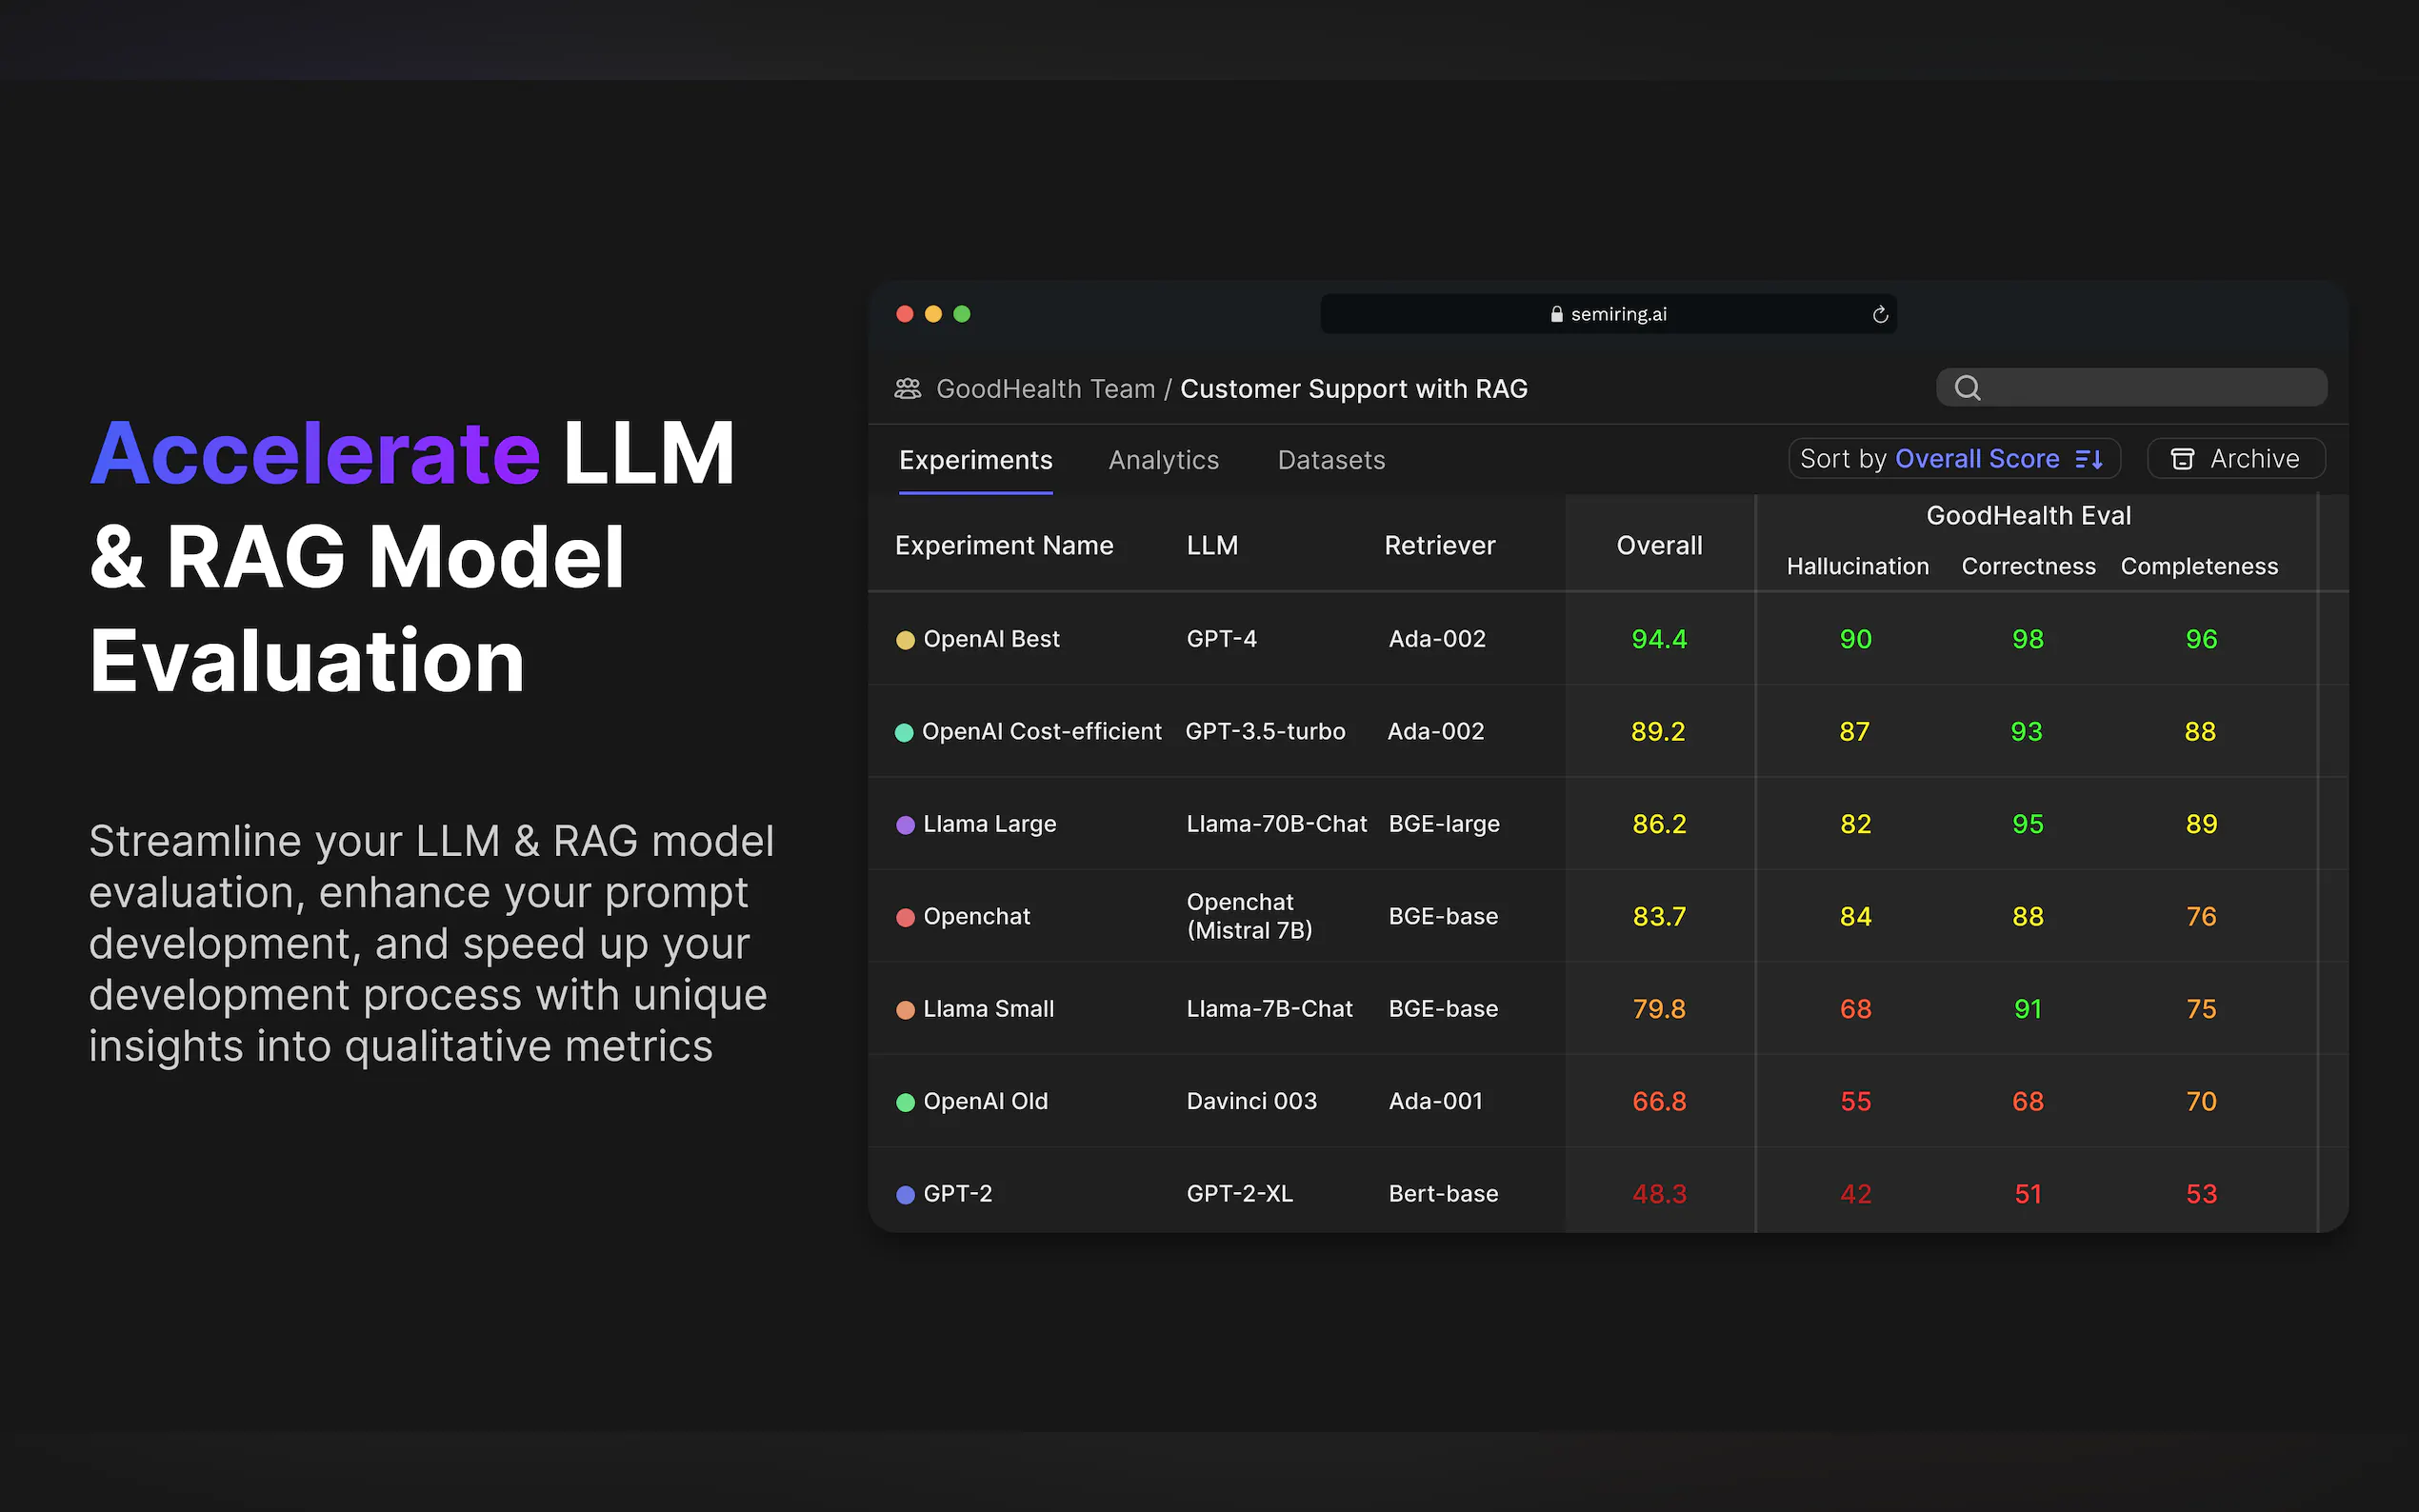Click the browser reload icon
Viewport: 2419px width, 1512px height.
[1880, 315]
